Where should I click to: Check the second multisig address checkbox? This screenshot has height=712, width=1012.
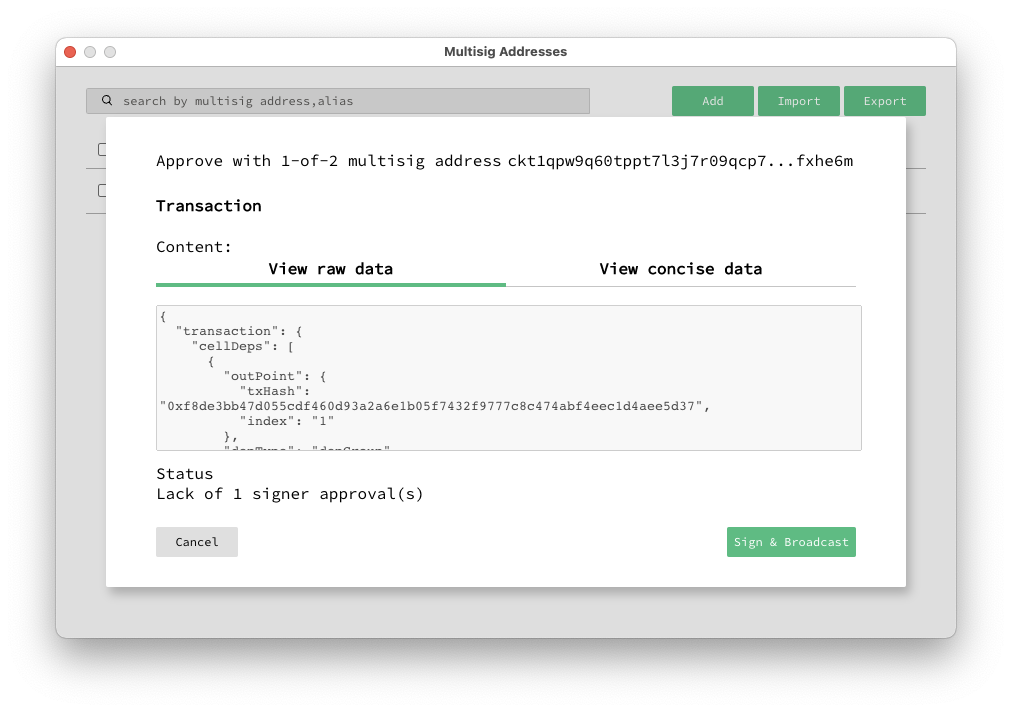(104, 190)
